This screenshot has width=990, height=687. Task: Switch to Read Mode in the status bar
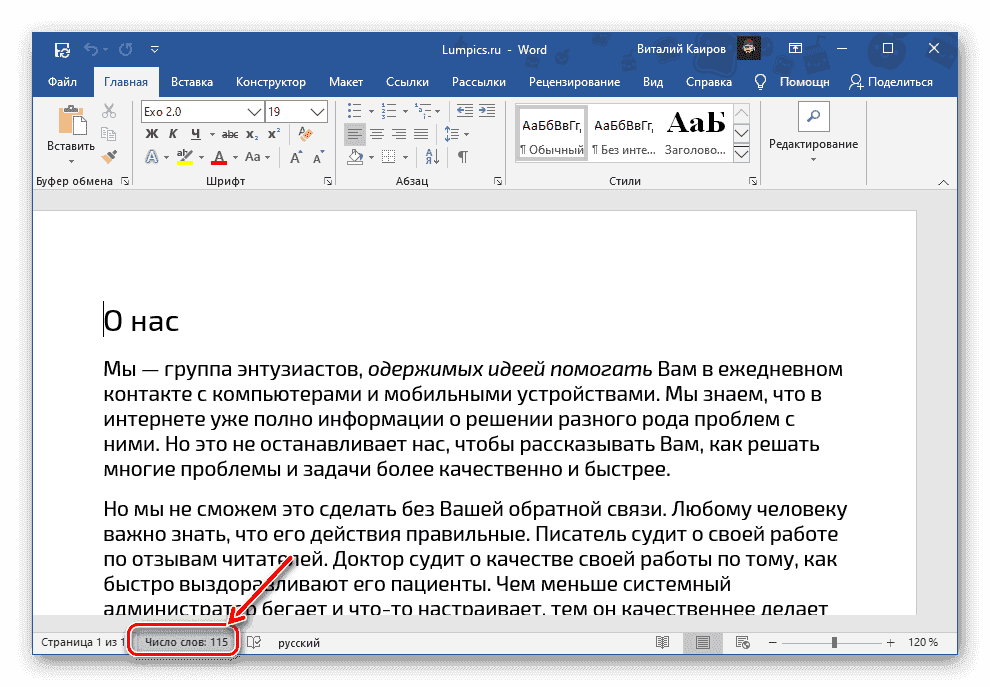662,642
